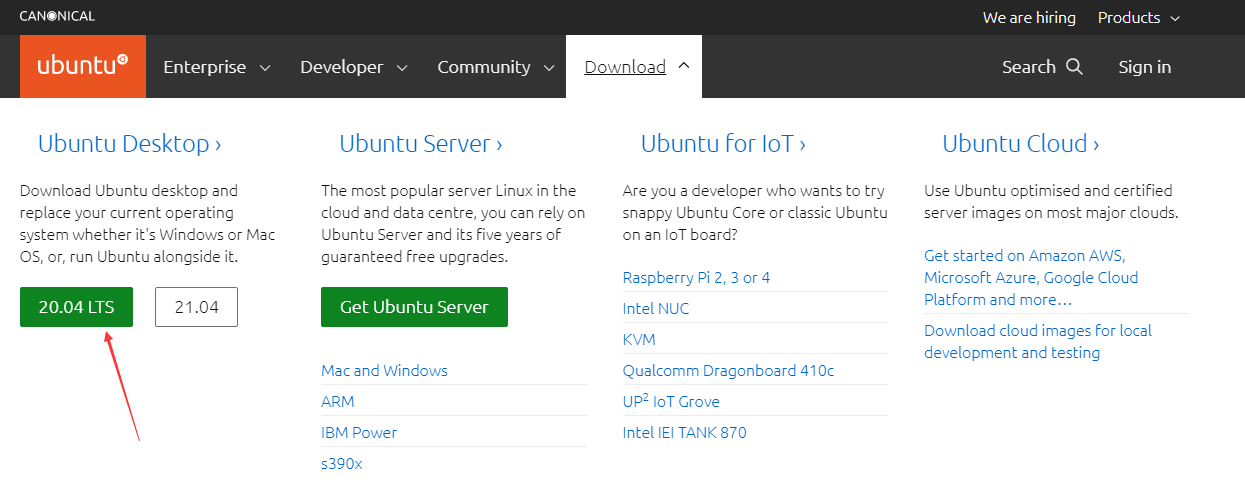
Task: Choose the 21.04 download button
Action: [x=196, y=307]
